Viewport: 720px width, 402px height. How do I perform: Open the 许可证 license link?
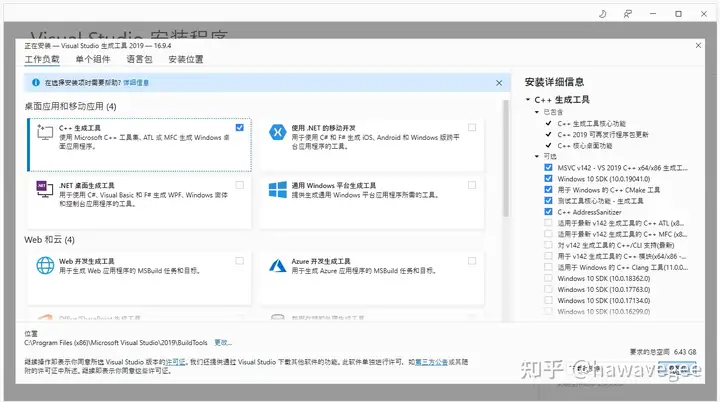click(x=175, y=362)
